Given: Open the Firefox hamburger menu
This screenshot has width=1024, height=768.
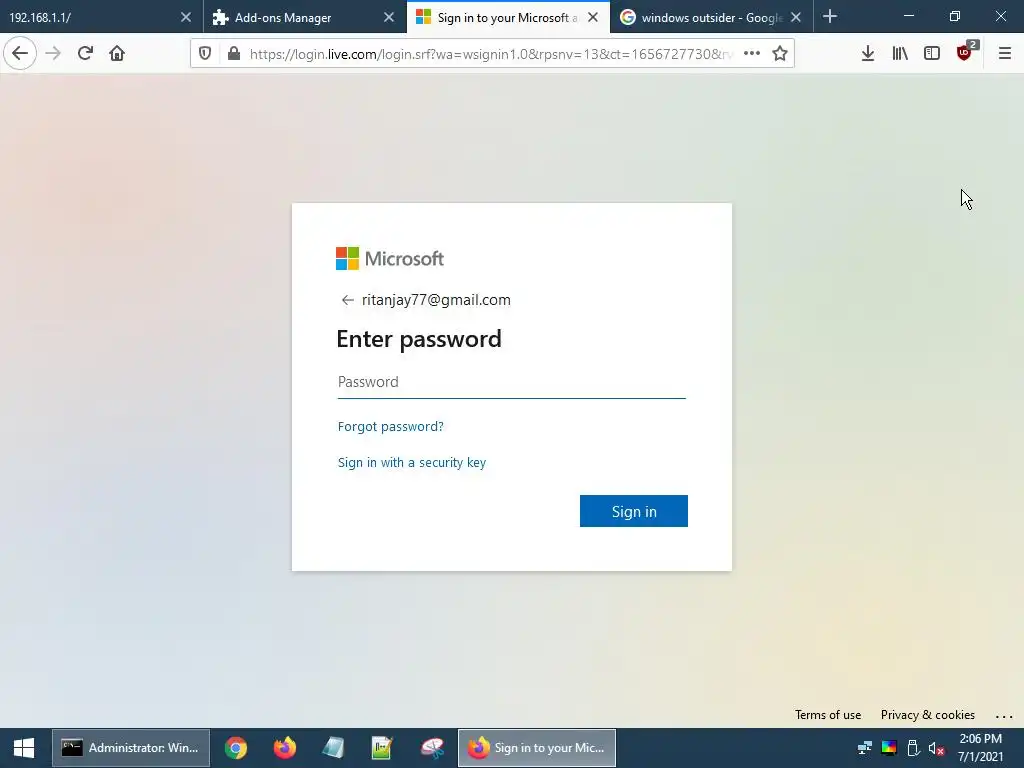Looking at the screenshot, I should (1004, 54).
